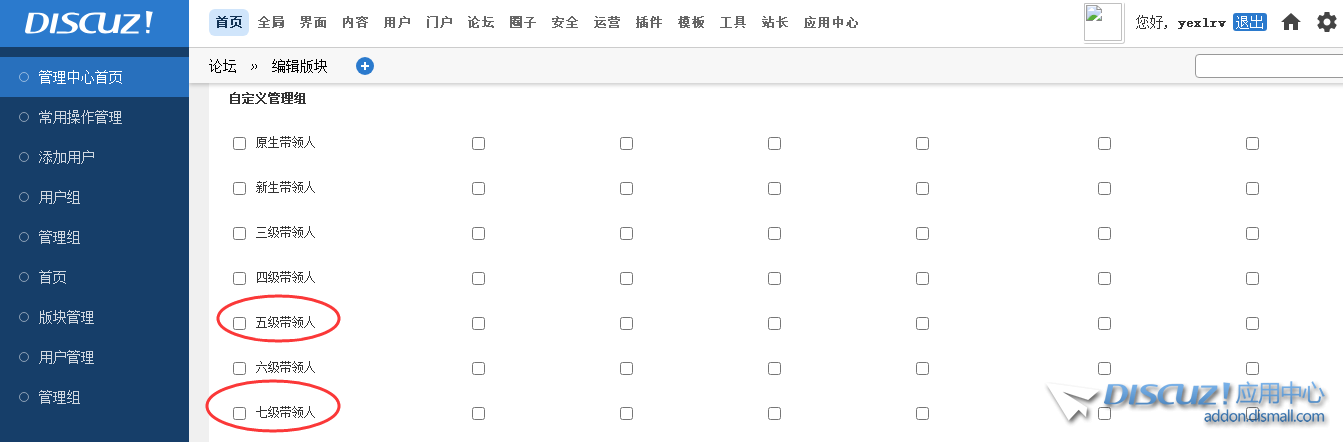This screenshot has width=1343, height=442.
Task: Open 常用操作管理 sidebar item
Action: pos(80,117)
